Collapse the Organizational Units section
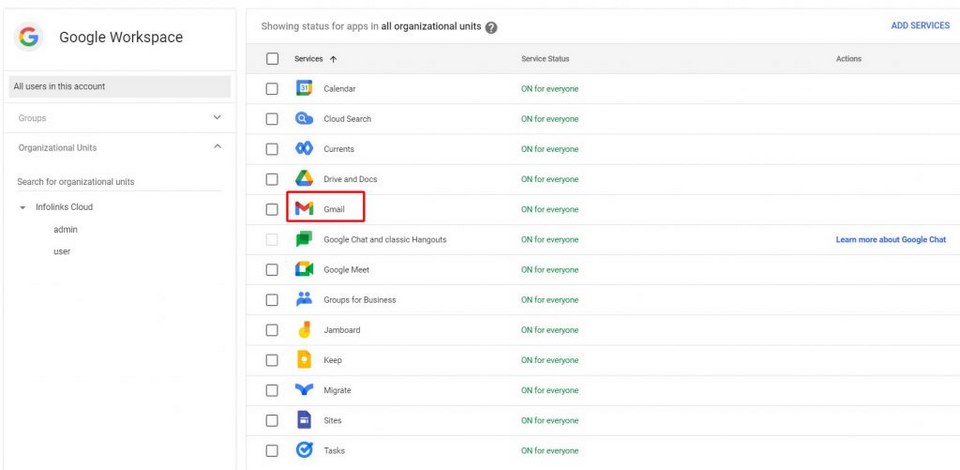This screenshot has width=960, height=470. (x=218, y=148)
